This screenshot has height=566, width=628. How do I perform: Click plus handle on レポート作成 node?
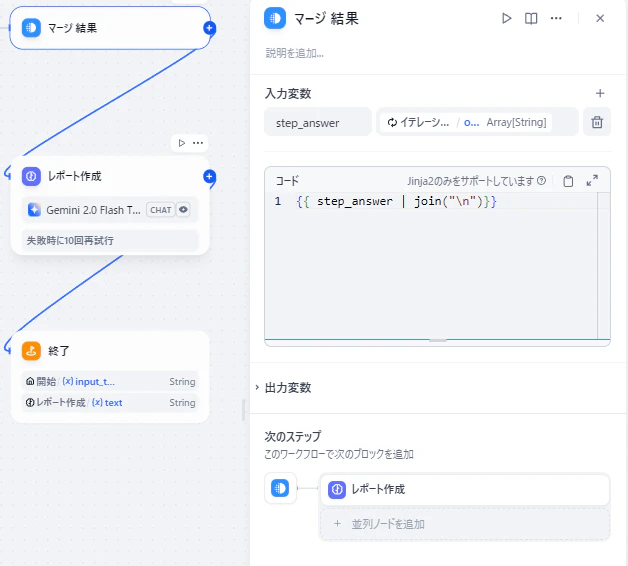(x=209, y=176)
